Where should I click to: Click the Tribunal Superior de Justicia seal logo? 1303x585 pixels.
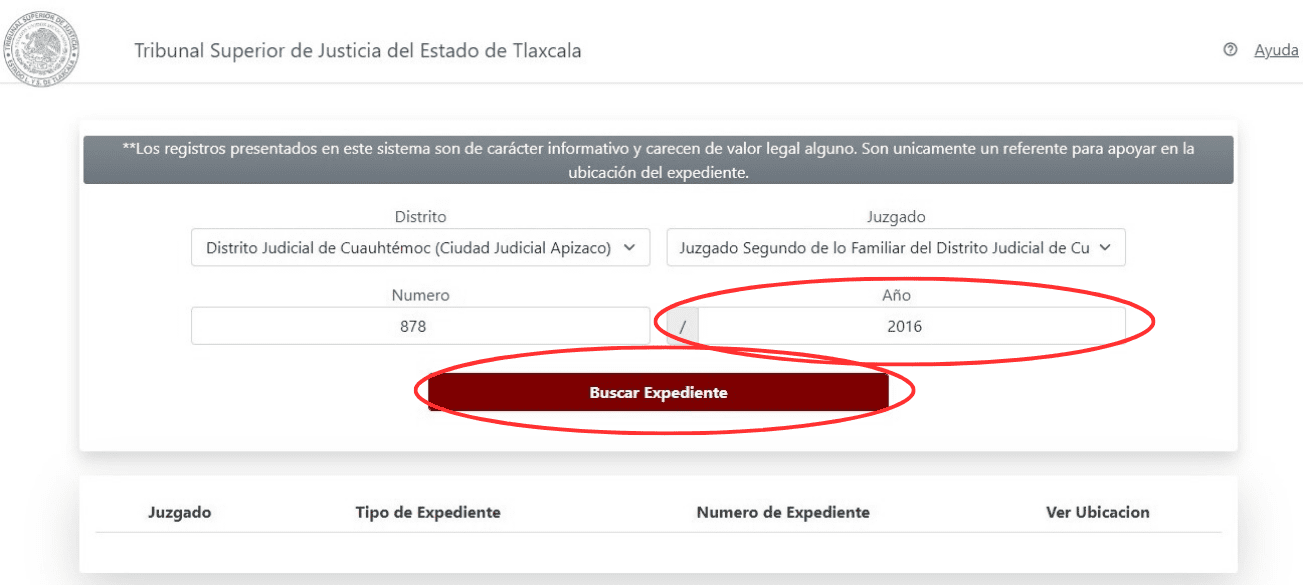click(x=43, y=49)
